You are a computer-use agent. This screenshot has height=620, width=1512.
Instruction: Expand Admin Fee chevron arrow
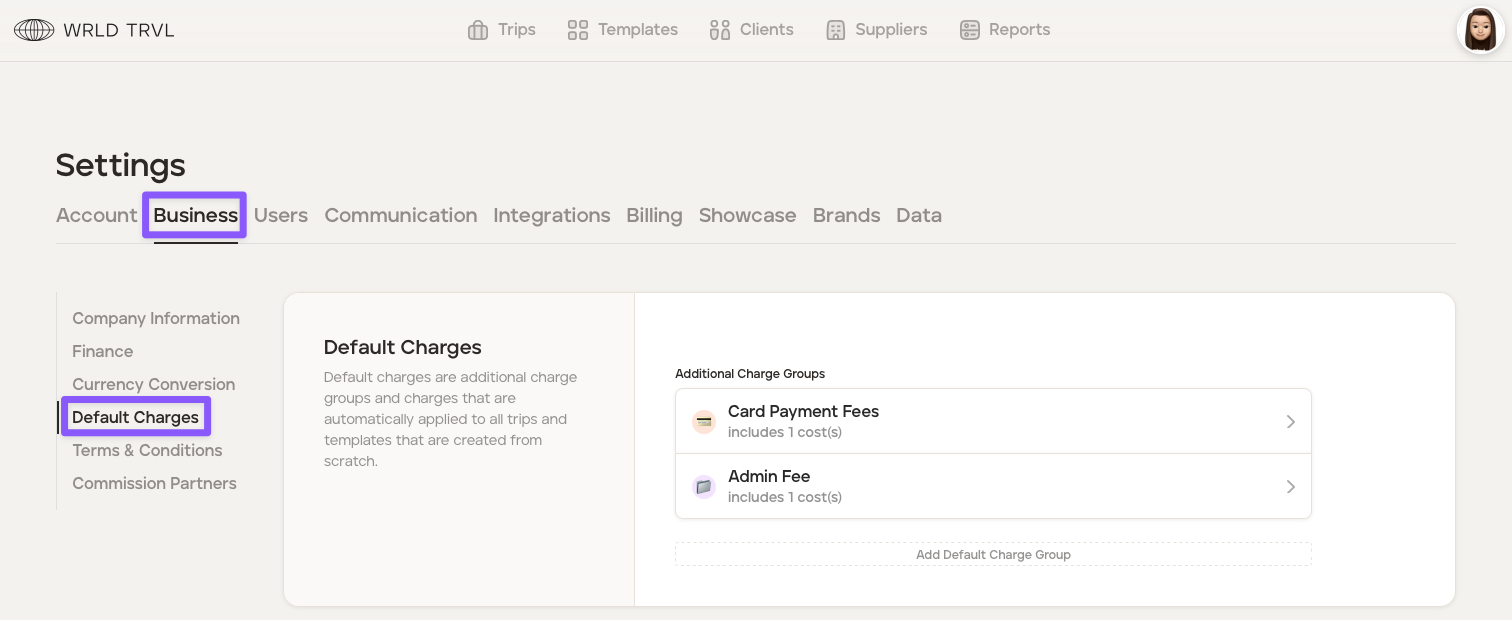(x=1290, y=487)
